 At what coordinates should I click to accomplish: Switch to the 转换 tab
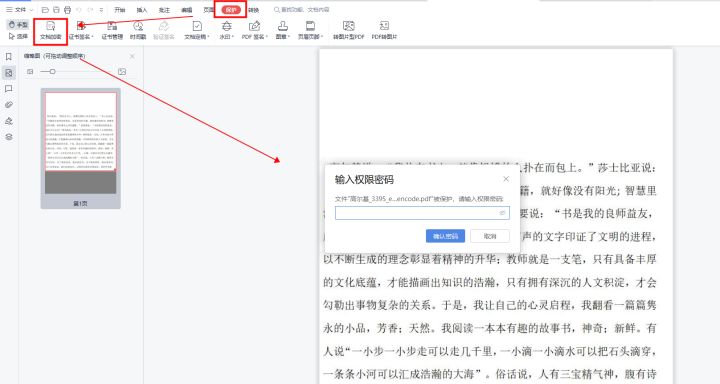253,10
